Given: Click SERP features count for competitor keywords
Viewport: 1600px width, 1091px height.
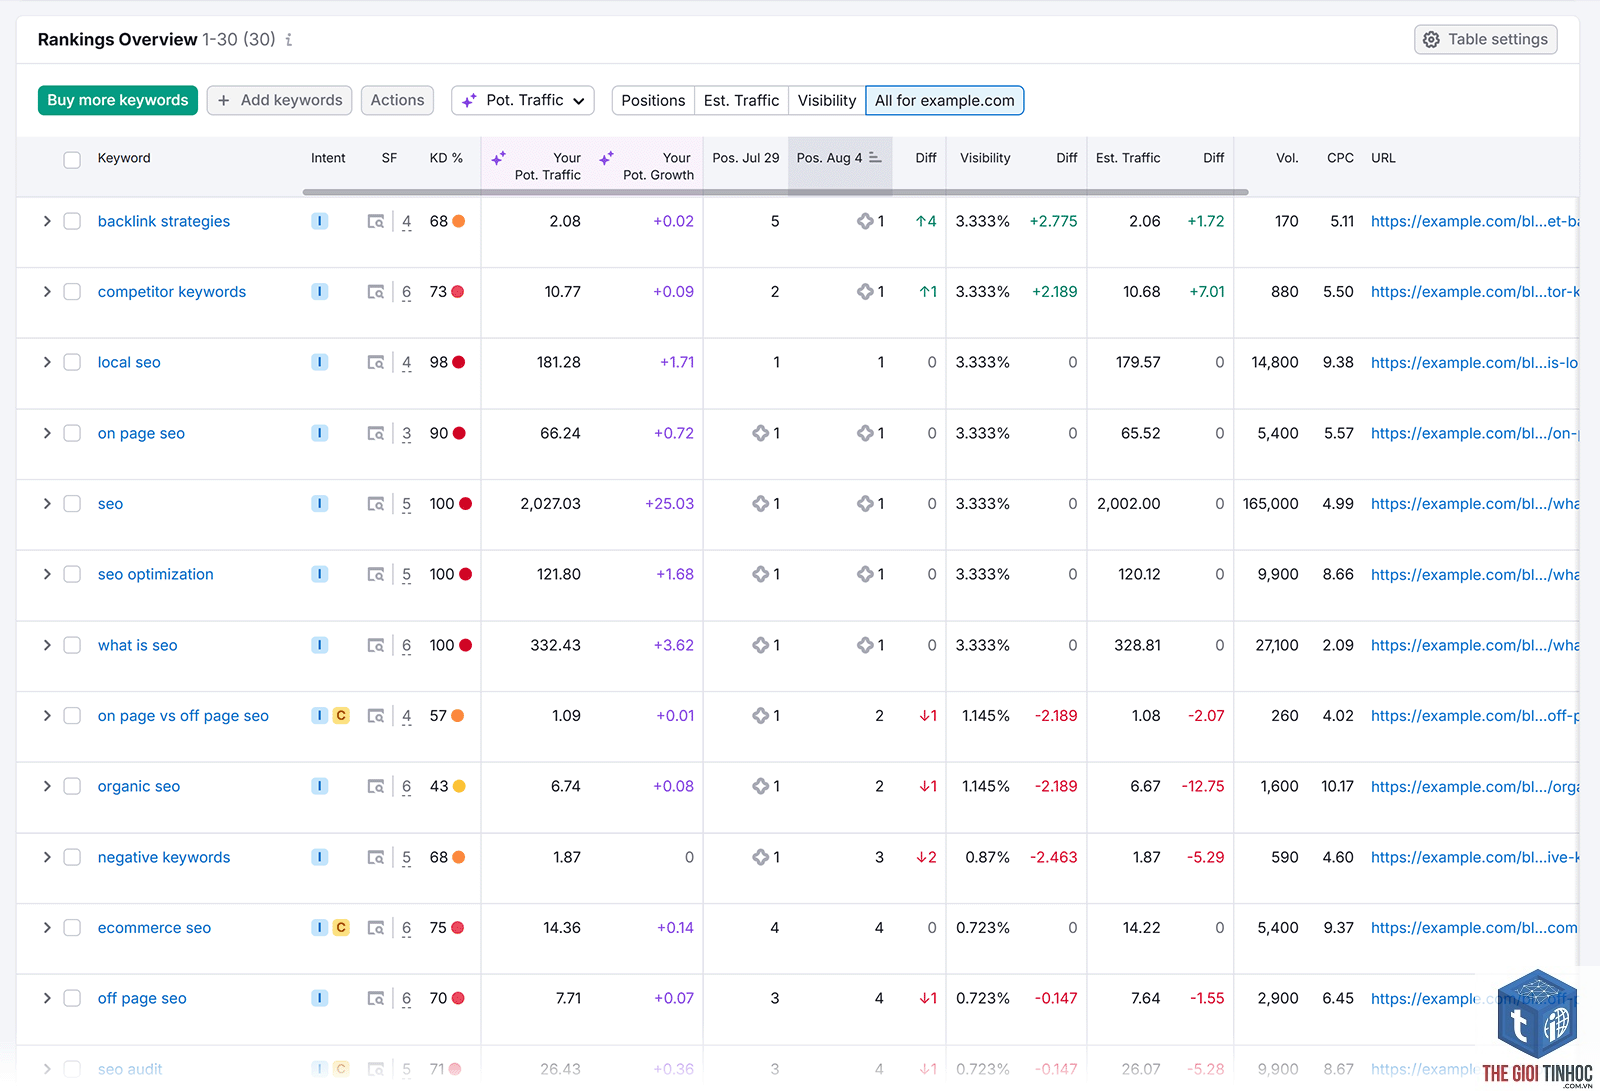Looking at the screenshot, I should 407,292.
